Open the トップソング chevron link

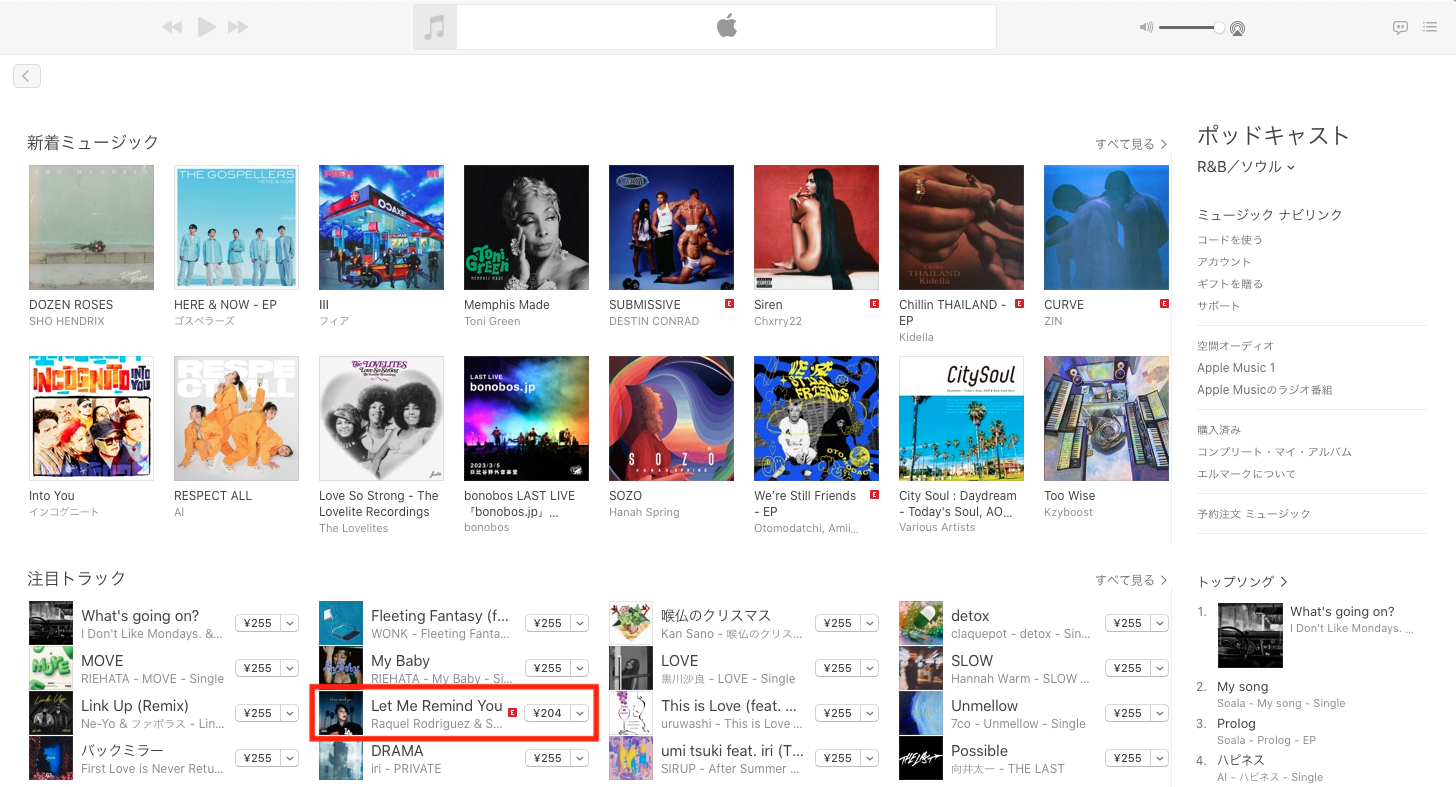(1242, 581)
